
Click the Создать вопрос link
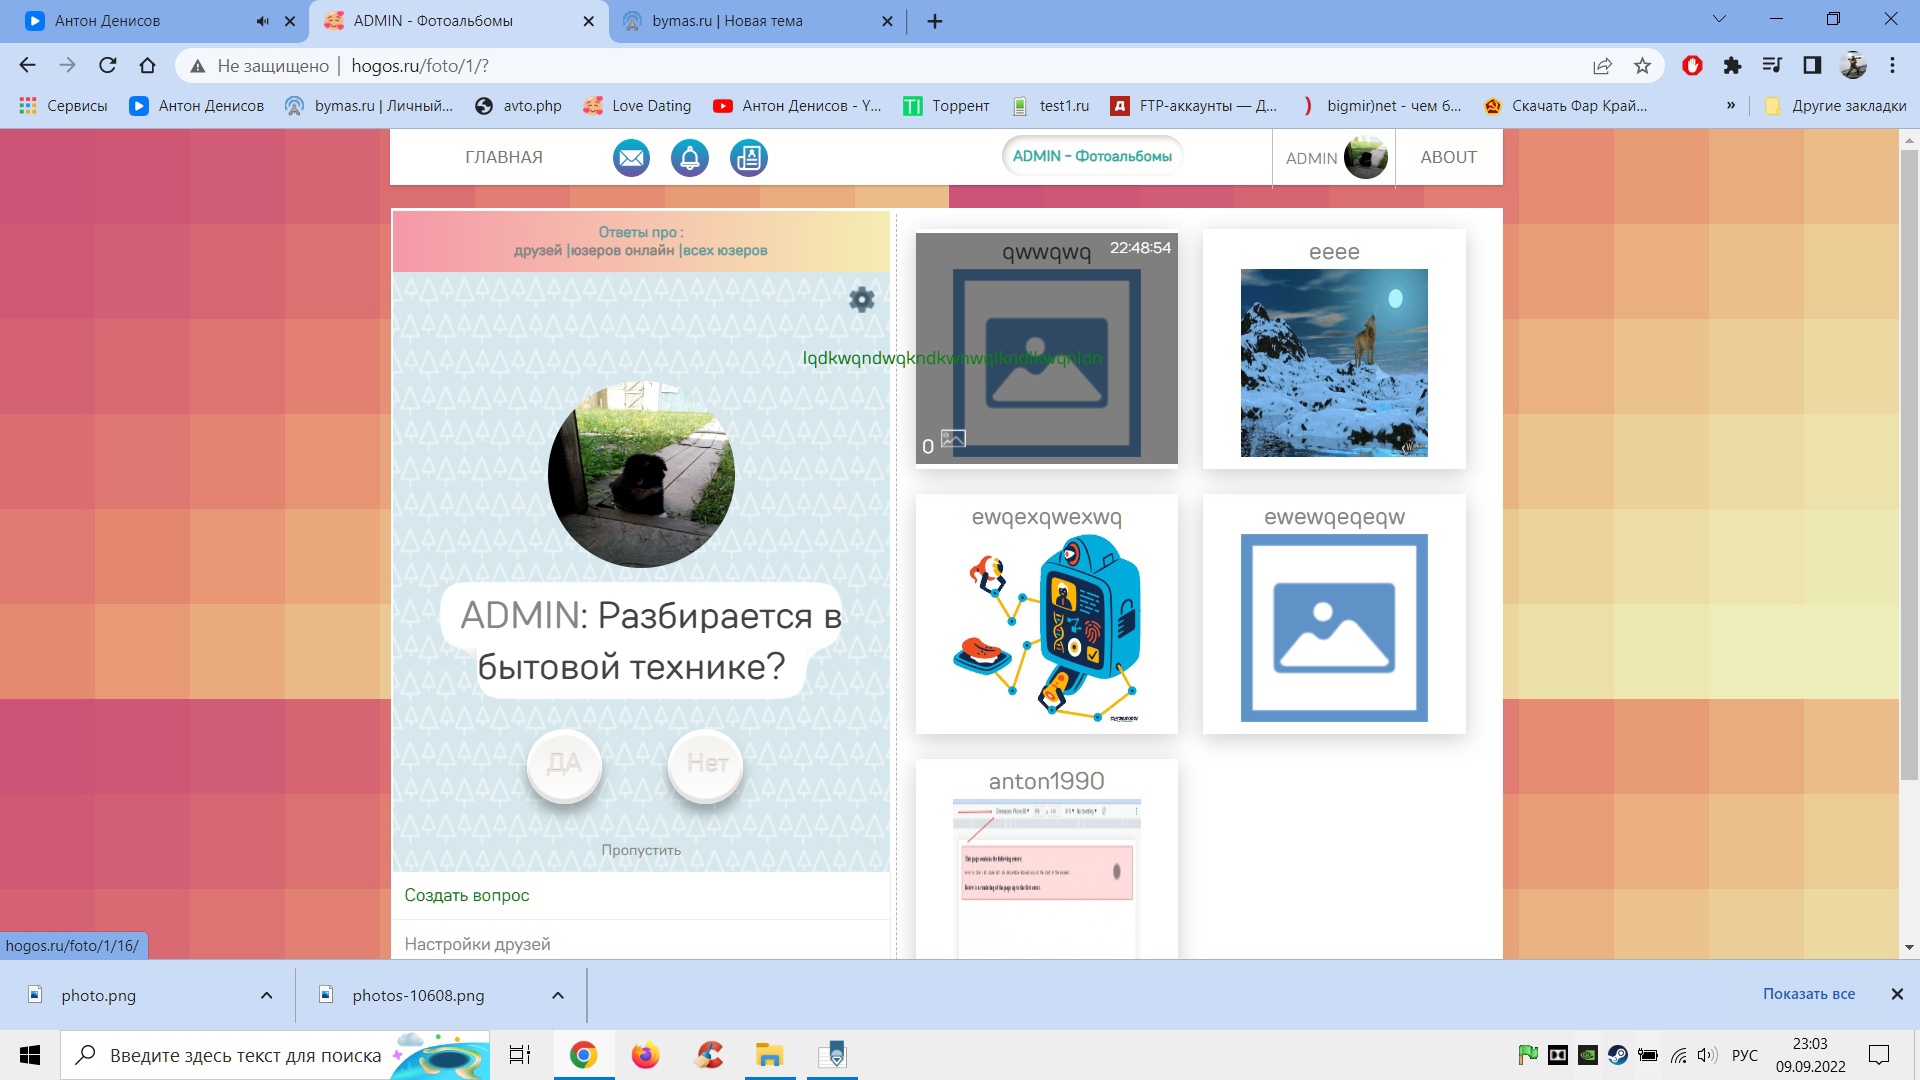pyautogui.click(x=467, y=895)
